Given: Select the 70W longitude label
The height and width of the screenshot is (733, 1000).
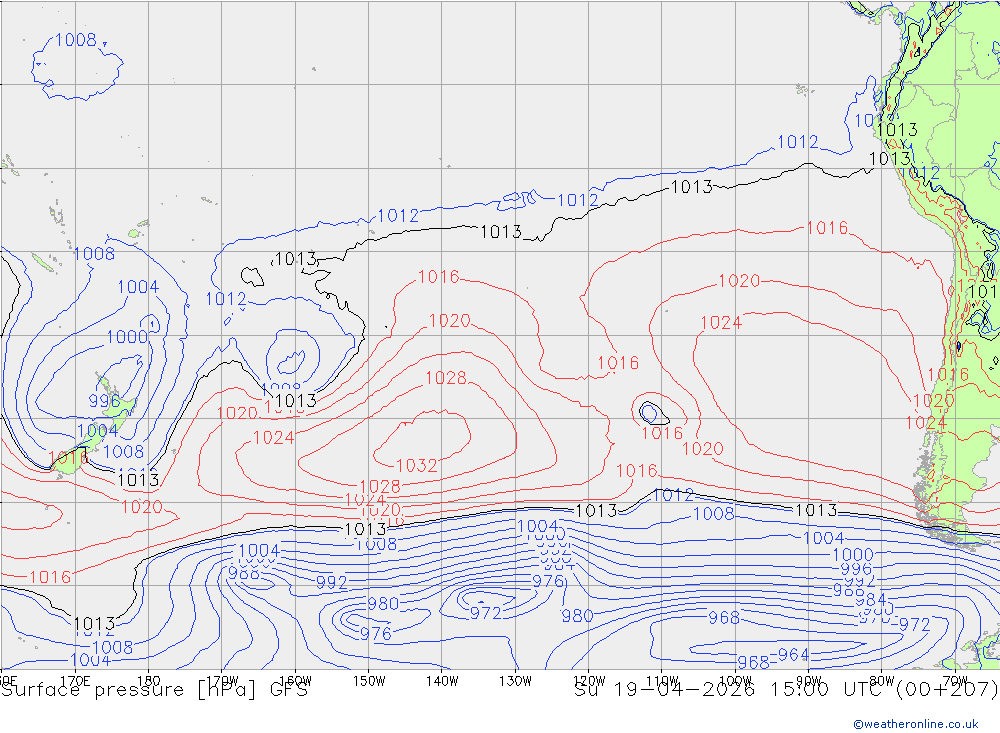Looking at the screenshot, I should (x=955, y=681).
